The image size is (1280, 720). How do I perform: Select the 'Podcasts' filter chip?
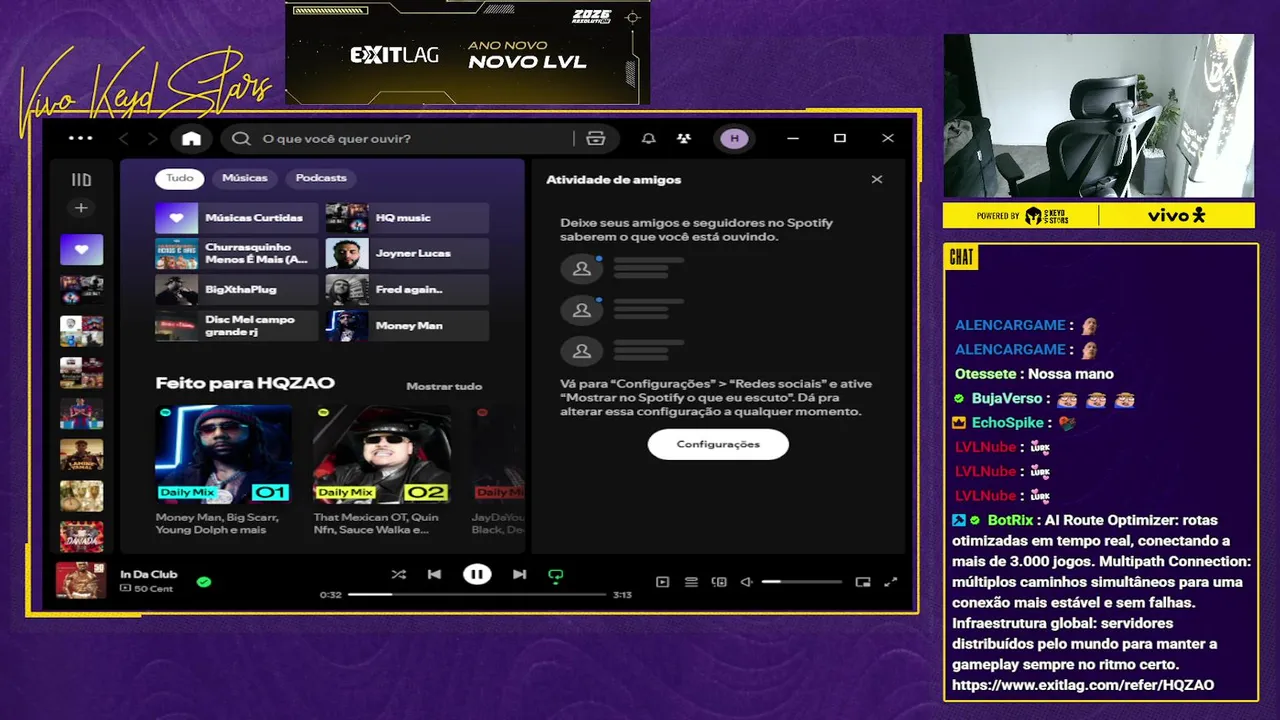(x=321, y=178)
